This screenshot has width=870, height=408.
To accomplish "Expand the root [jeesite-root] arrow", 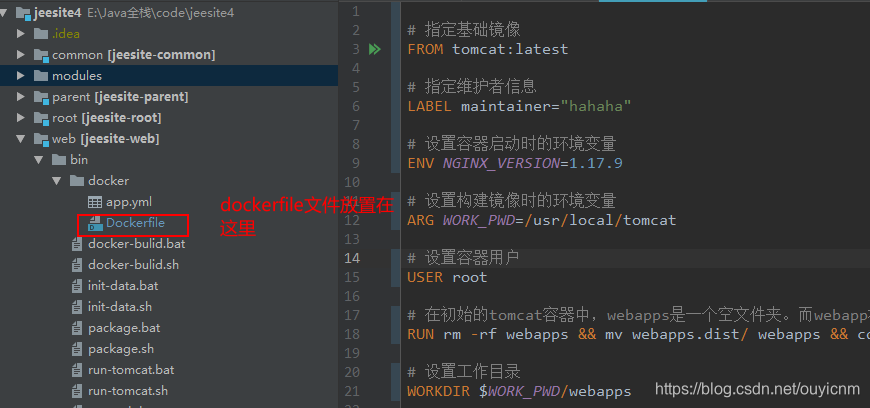I will 21,118.
